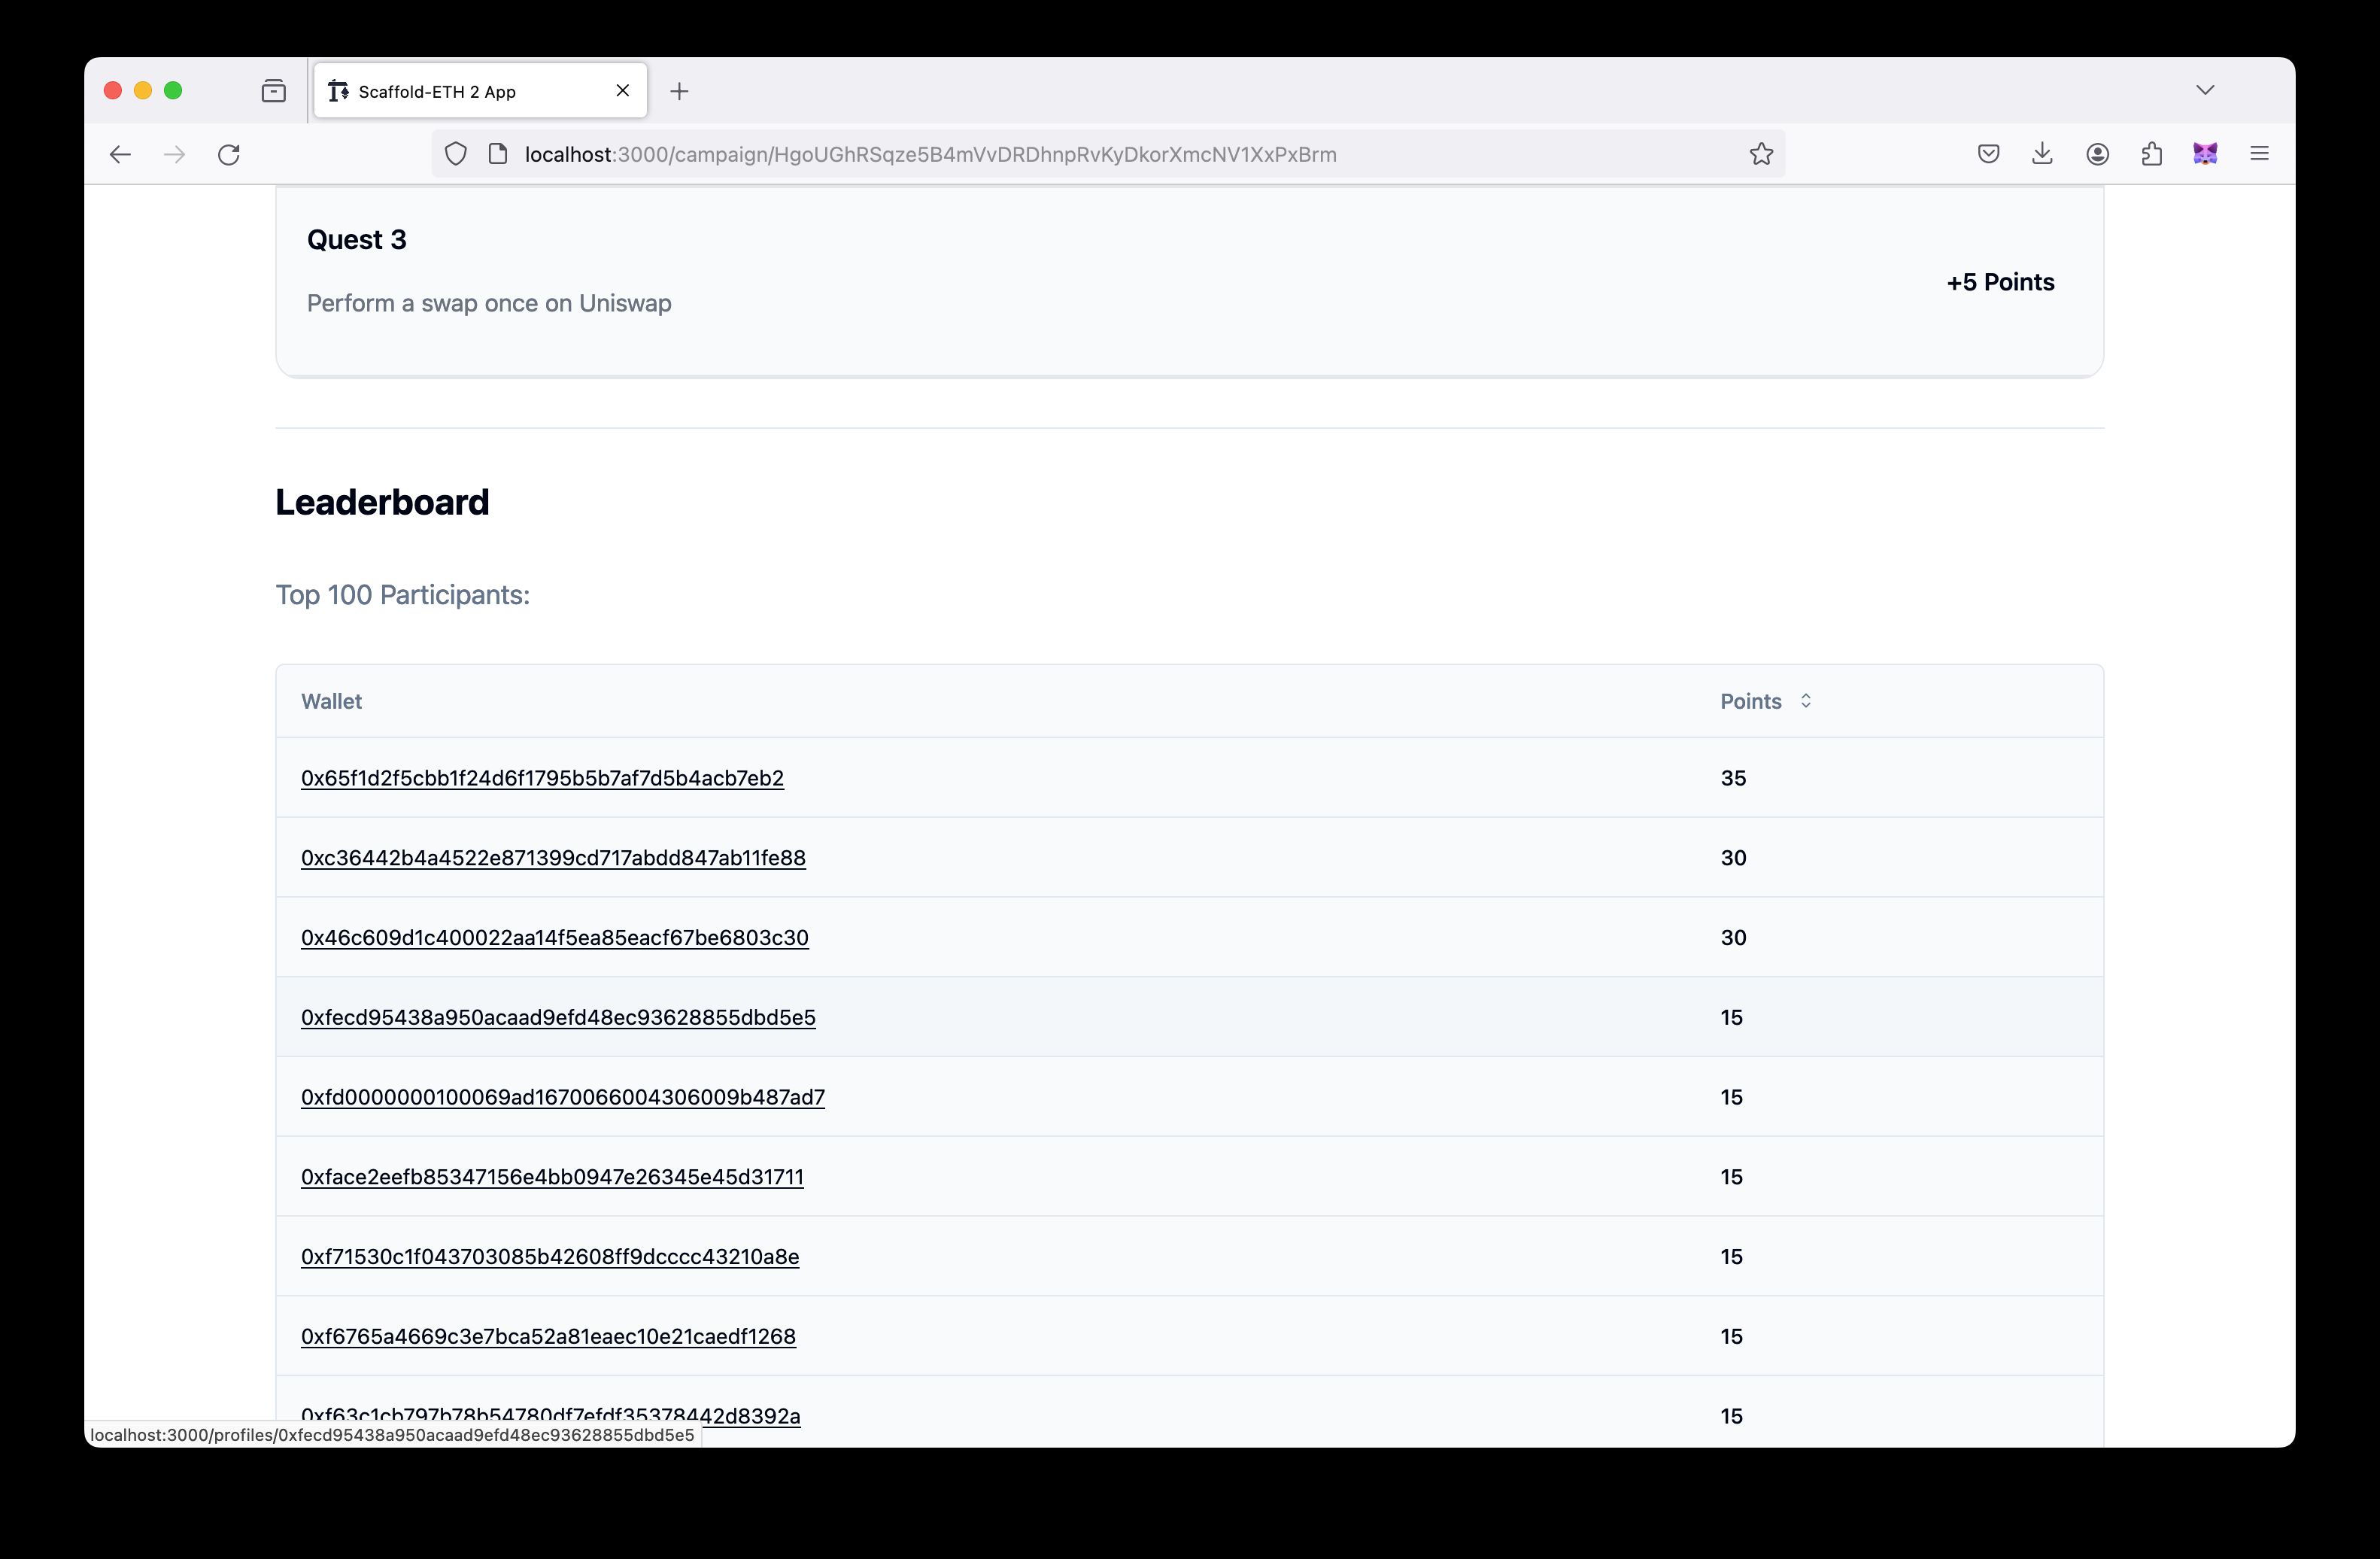Sort leaderboard by Points column arrows

click(1805, 701)
